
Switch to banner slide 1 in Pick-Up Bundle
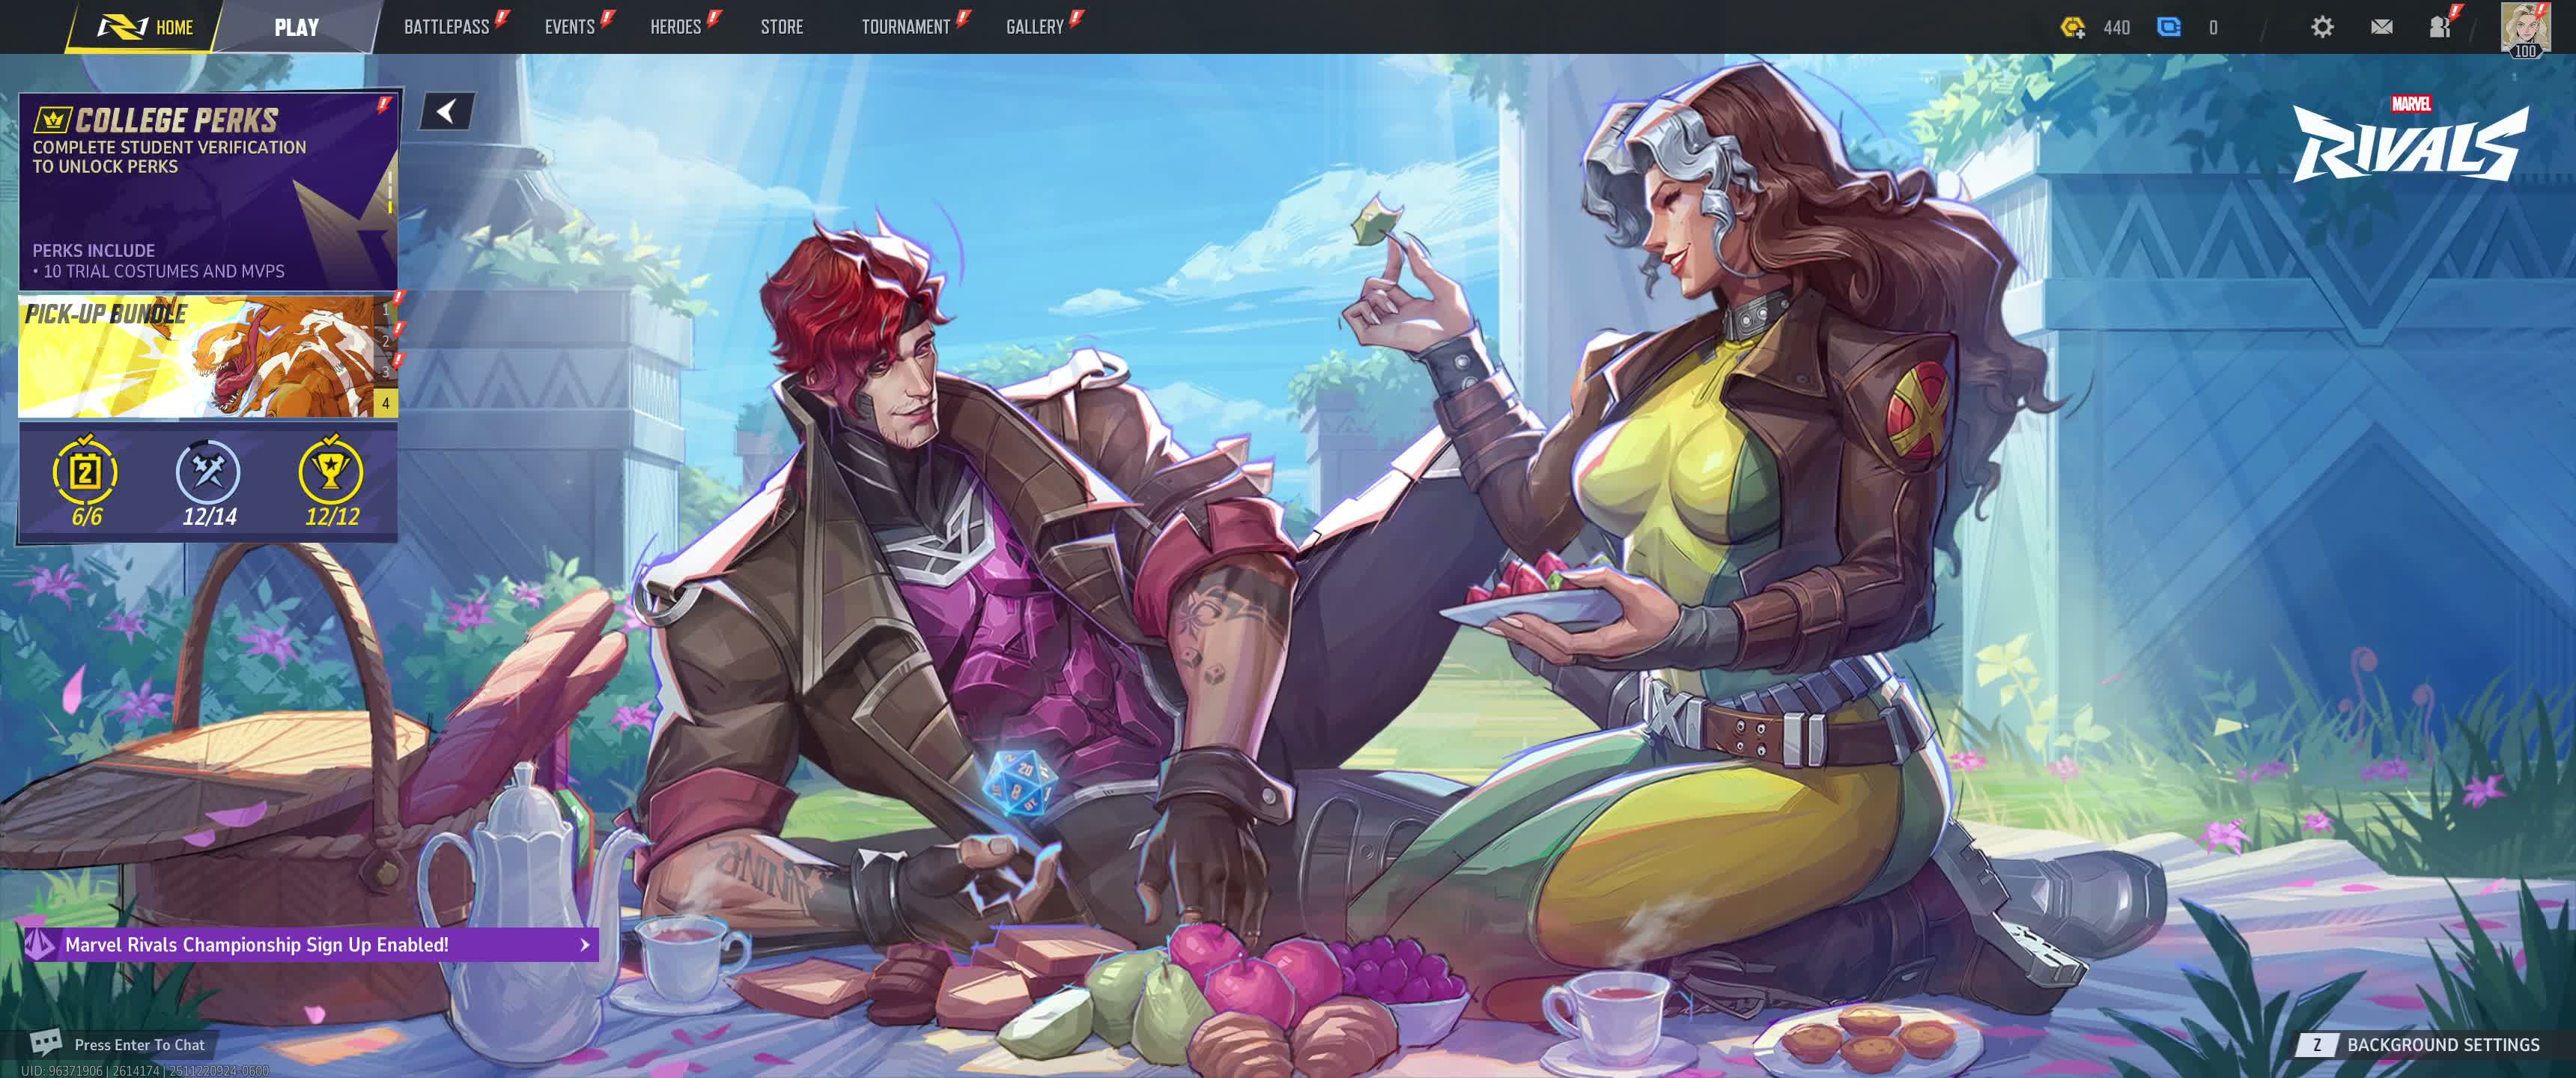(x=386, y=310)
